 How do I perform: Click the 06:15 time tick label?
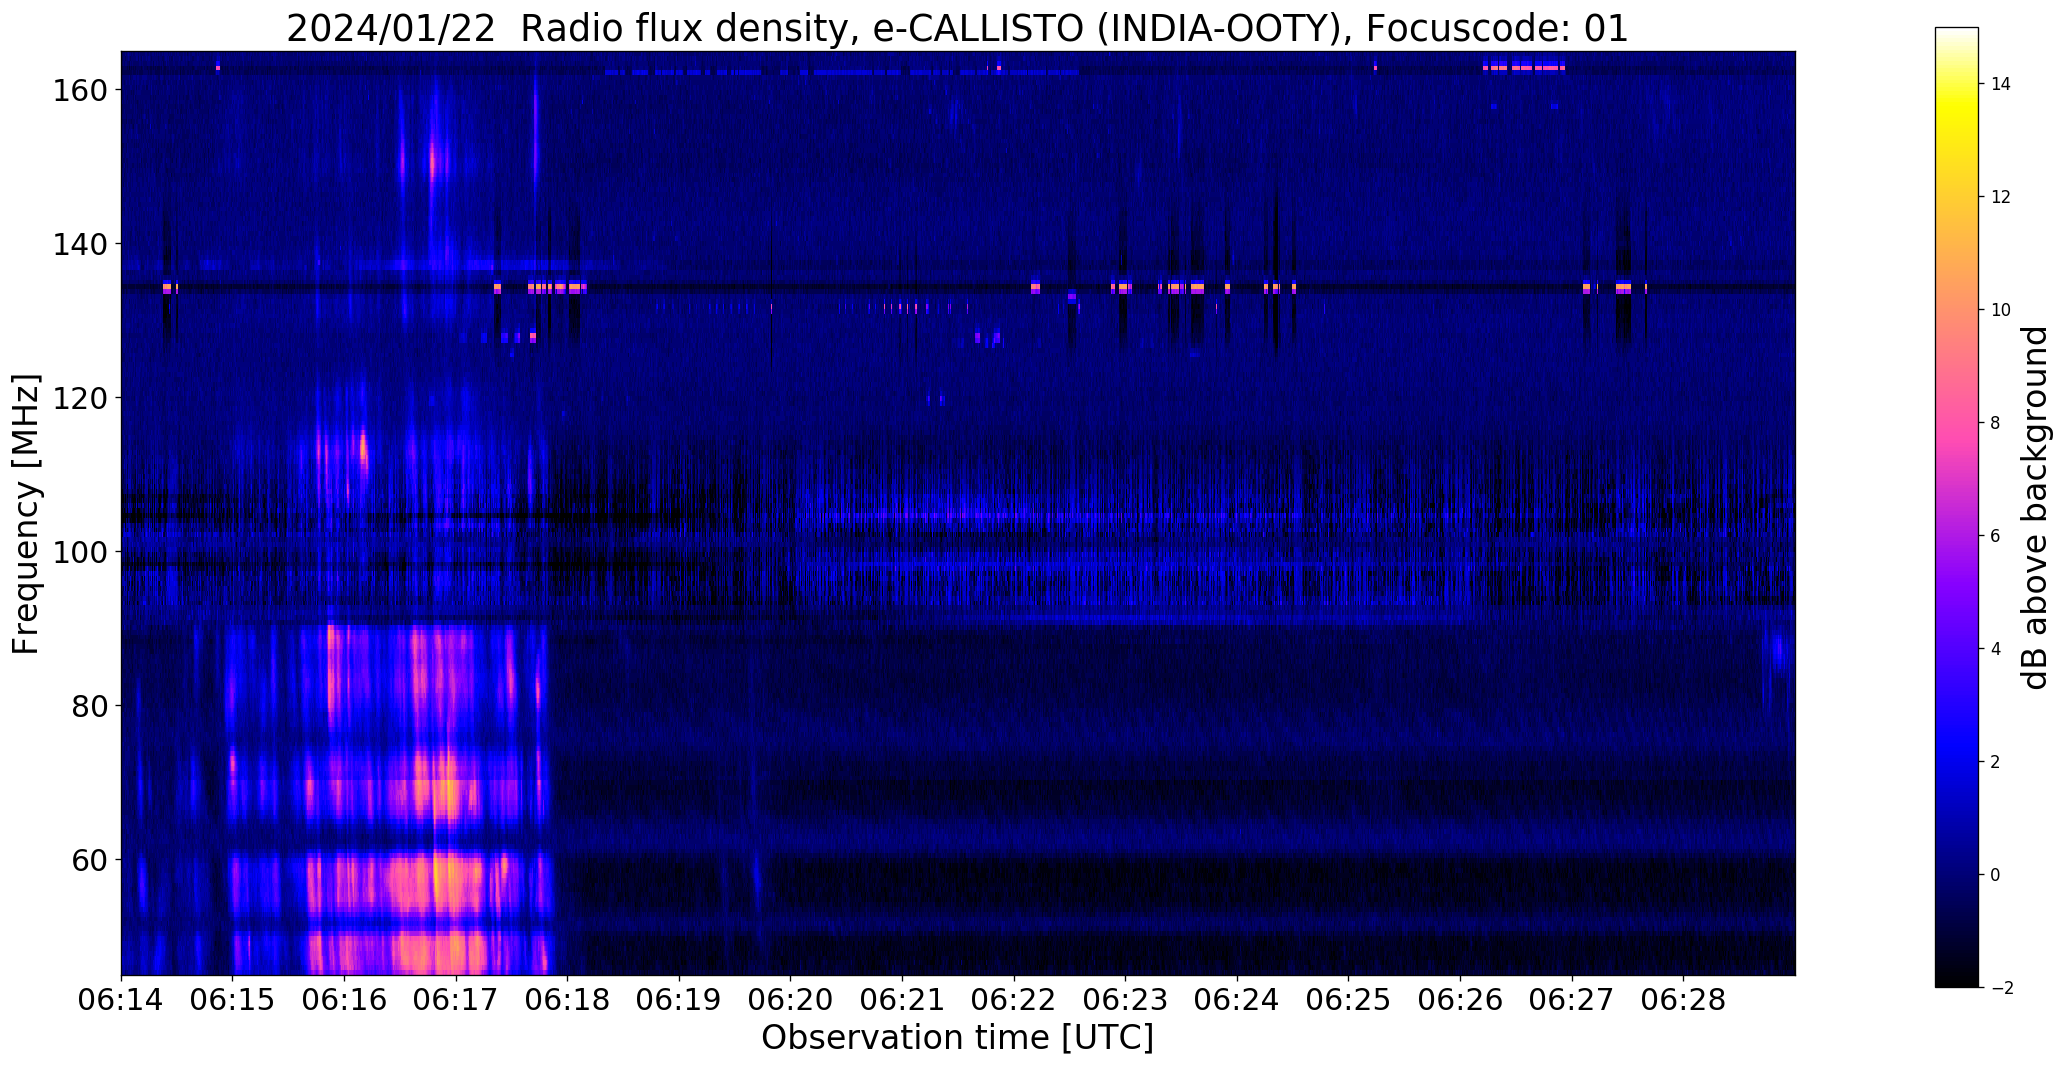[233, 1001]
